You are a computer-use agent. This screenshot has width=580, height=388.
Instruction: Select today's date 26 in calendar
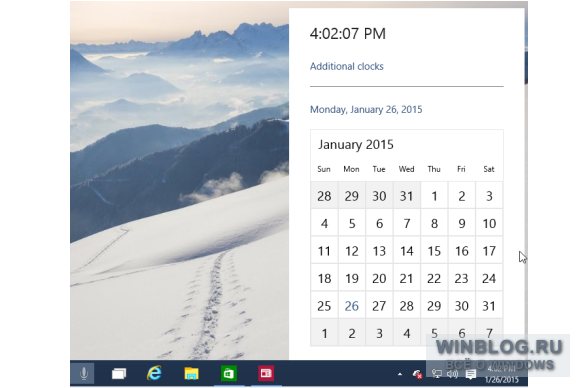[x=351, y=306]
